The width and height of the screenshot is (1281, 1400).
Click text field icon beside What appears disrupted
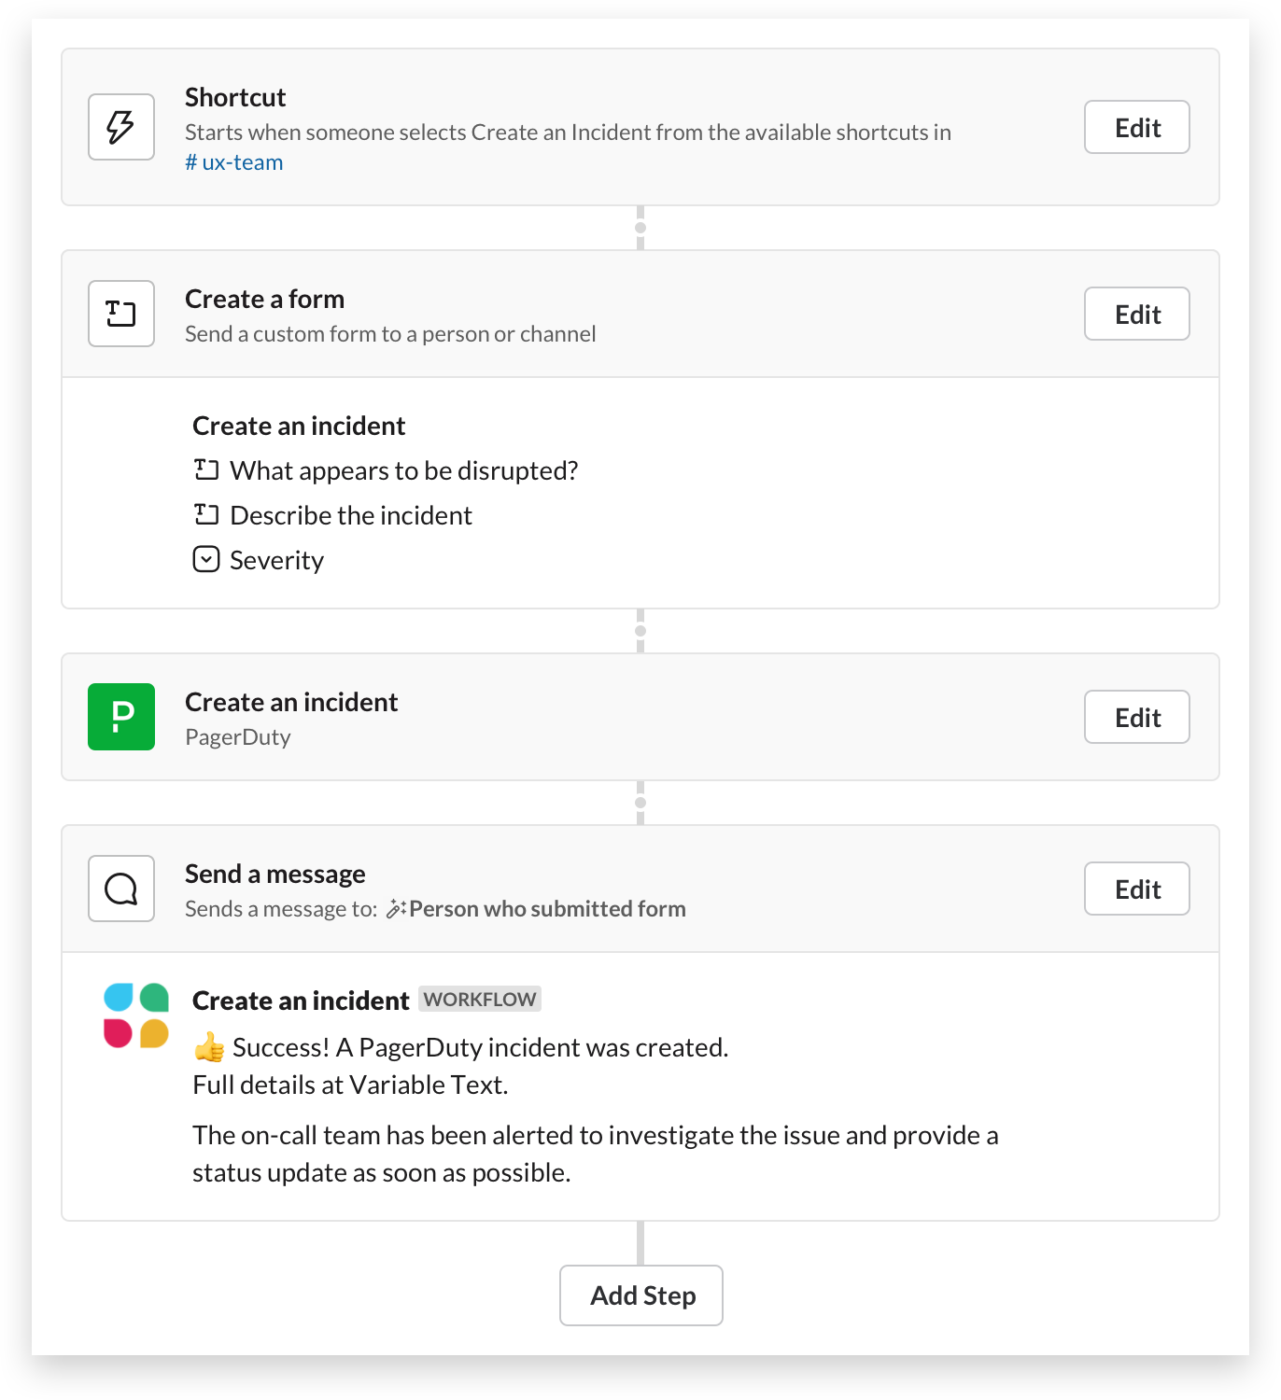206,469
